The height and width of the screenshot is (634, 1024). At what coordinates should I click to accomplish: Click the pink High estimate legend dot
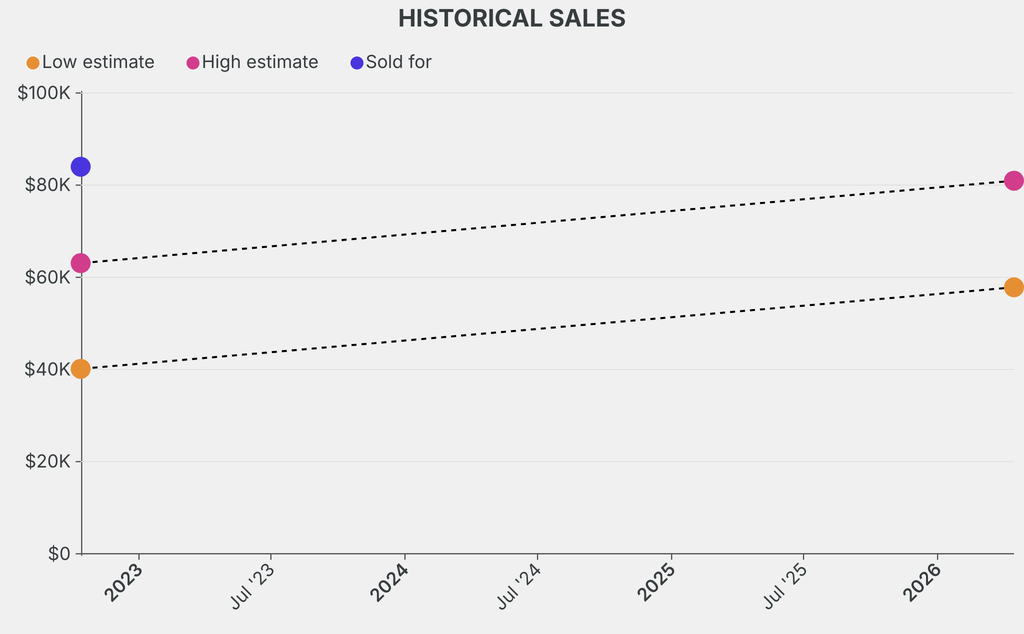[193, 63]
